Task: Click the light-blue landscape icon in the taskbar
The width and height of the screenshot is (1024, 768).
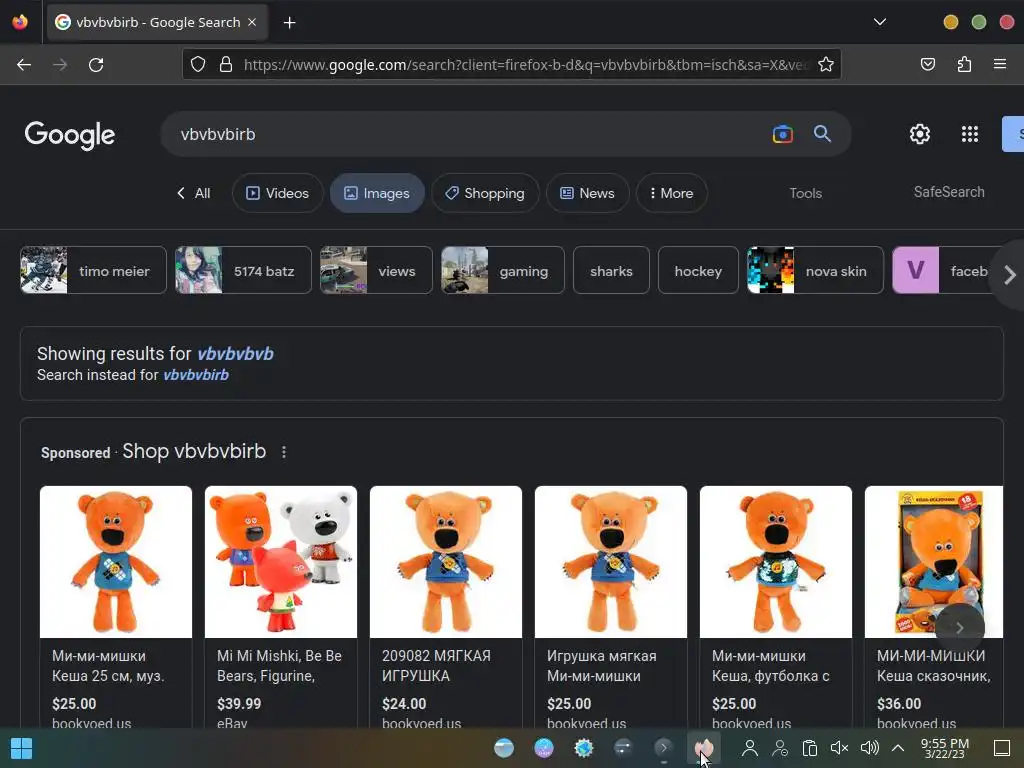Action: [504, 748]
